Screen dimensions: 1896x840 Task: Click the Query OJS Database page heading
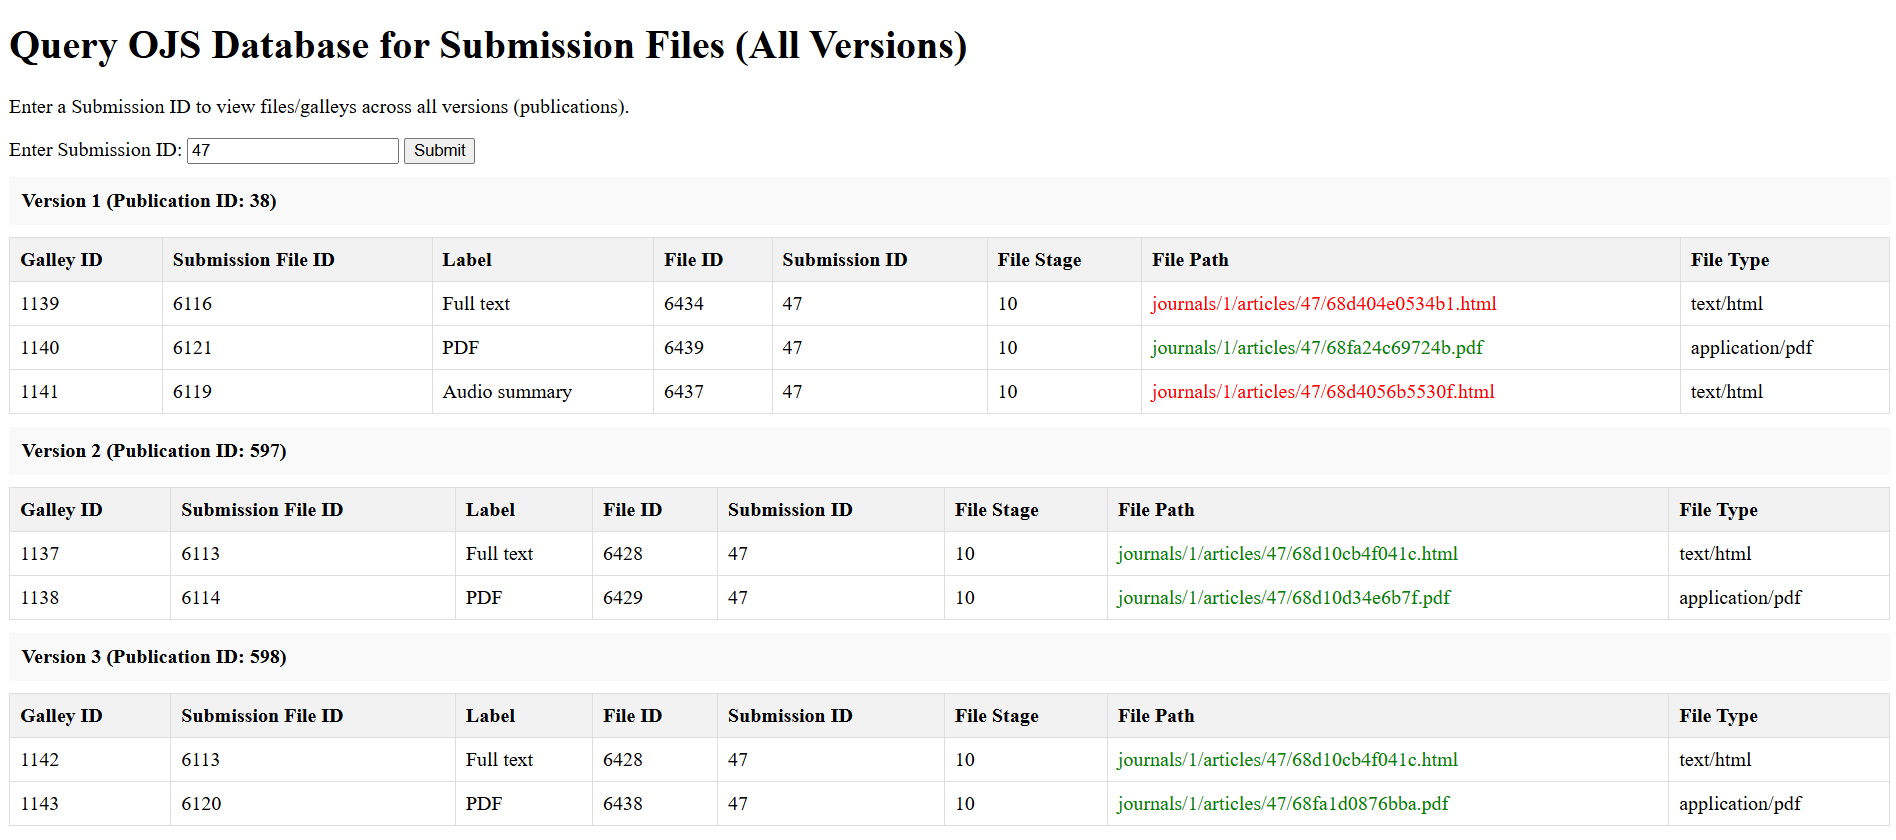[x=488, y=46]
